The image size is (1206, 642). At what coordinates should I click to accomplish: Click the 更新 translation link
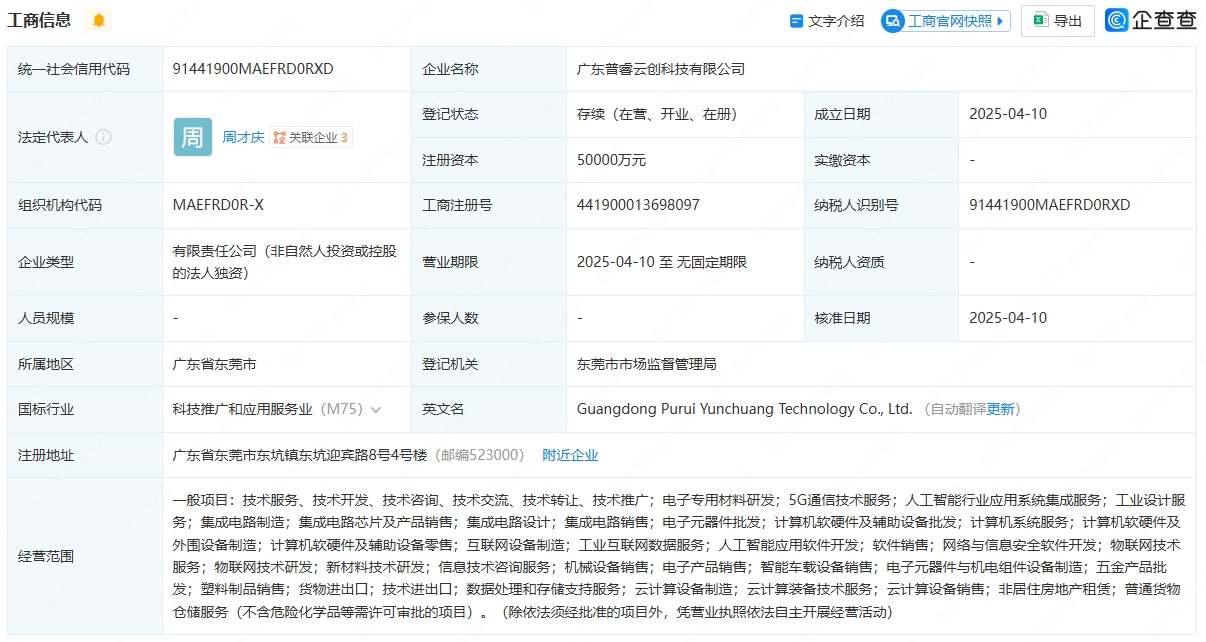[x=1001, y=409]
